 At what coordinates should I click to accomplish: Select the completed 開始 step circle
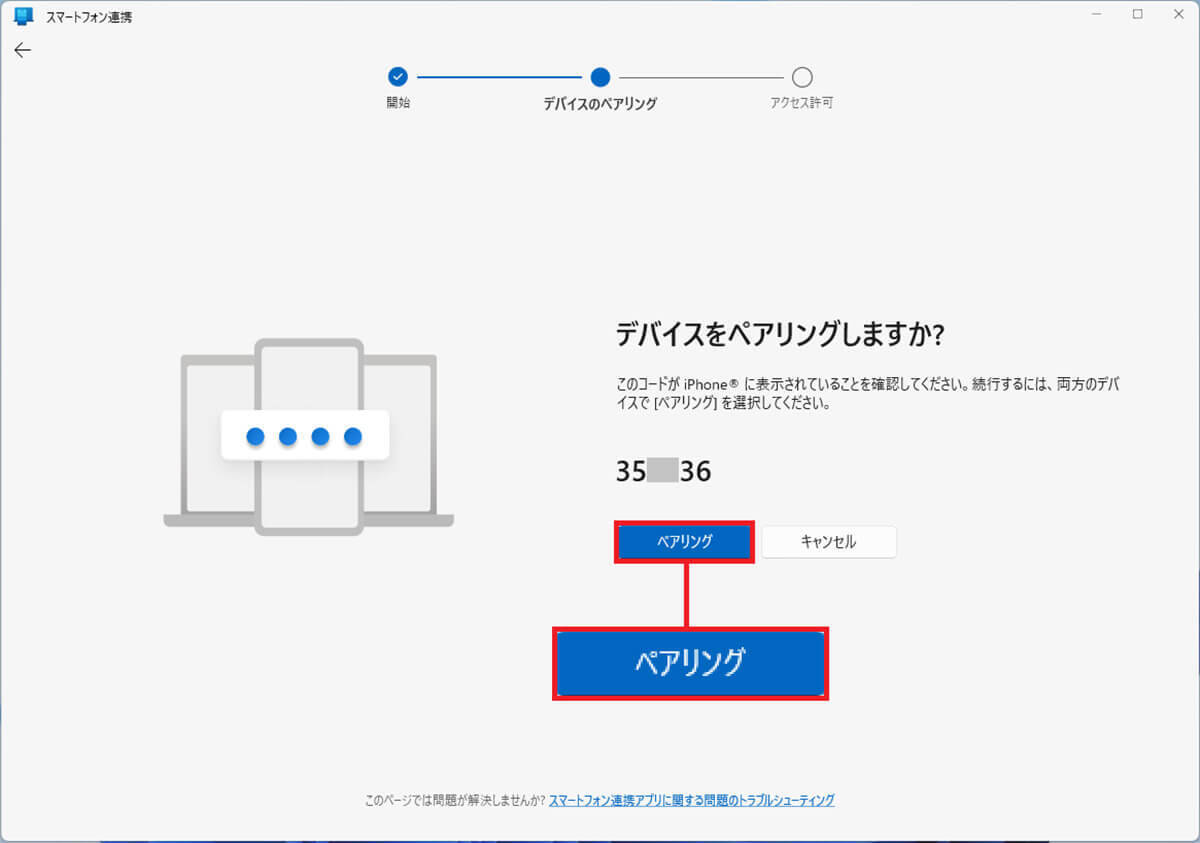tap(398, 77)
